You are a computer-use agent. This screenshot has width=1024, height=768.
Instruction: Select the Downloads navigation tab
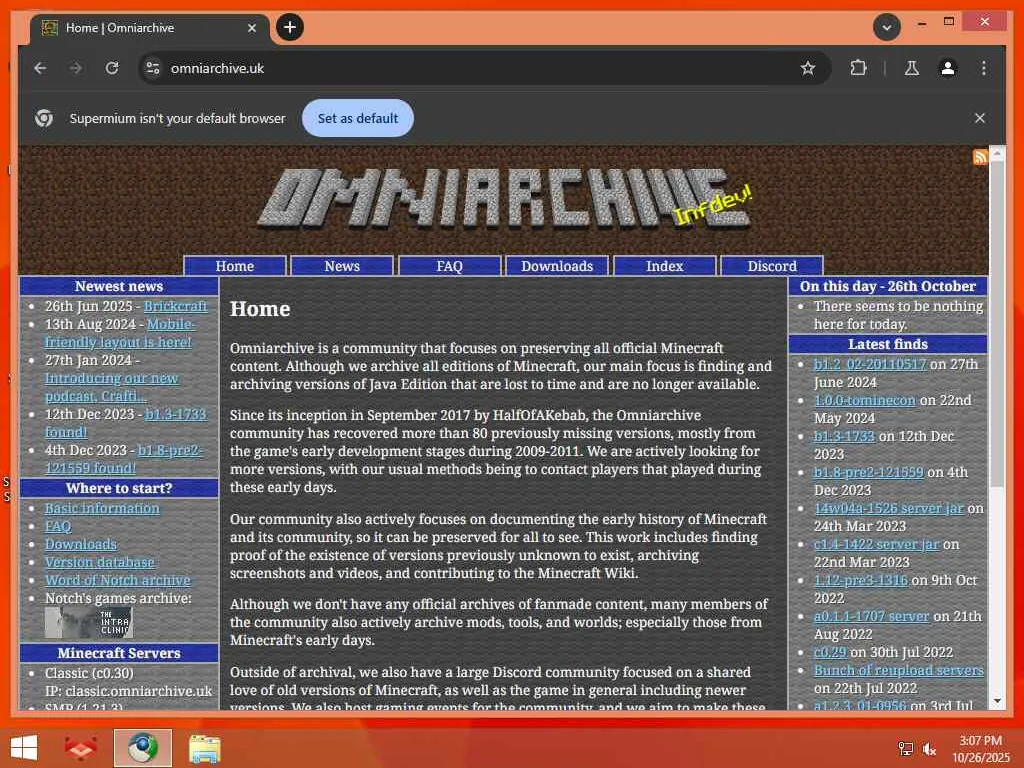coord(557,266)
